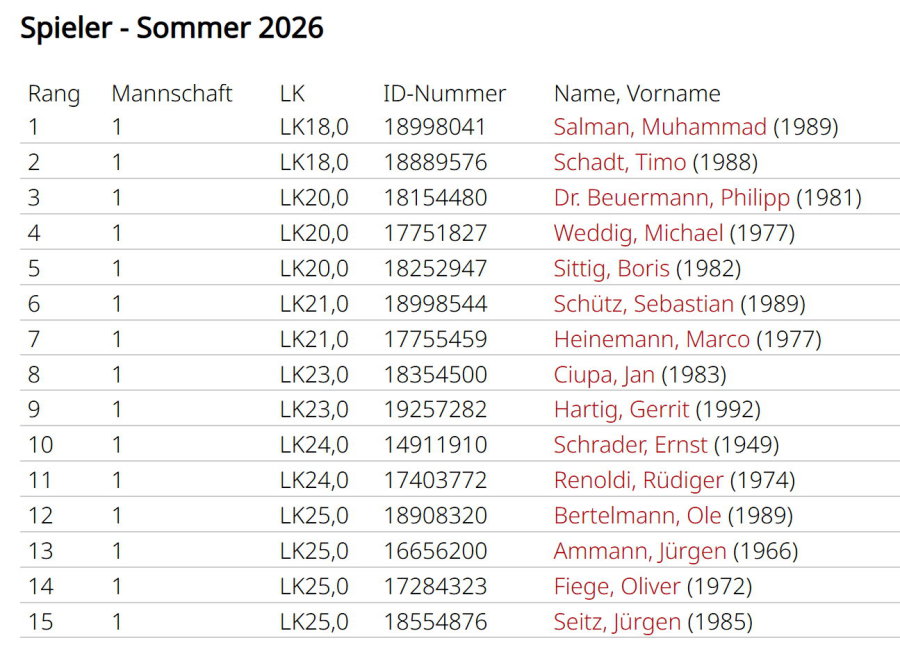Click the Name, Vorname column header
Viewport: 900px width, 647px height.
636,94
